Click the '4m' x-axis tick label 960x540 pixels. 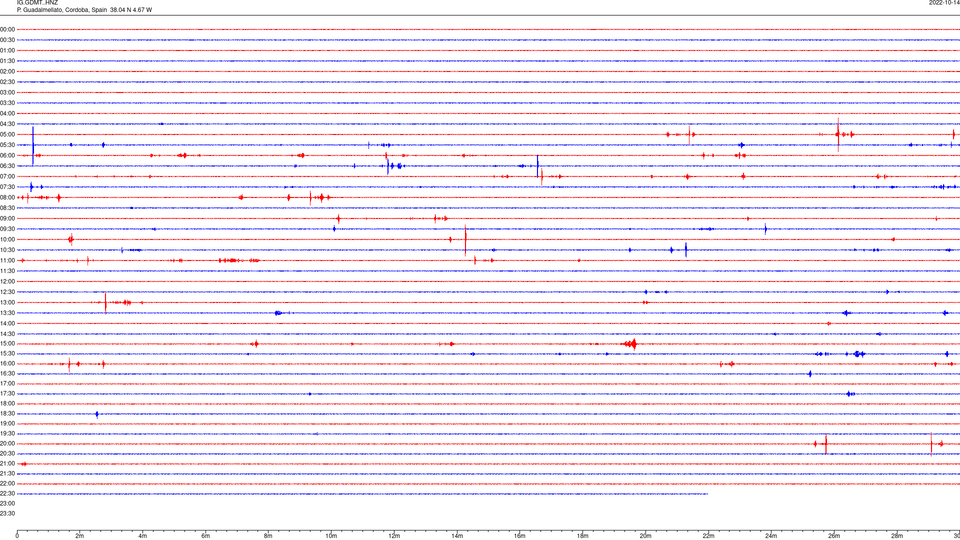click(143, 536)
